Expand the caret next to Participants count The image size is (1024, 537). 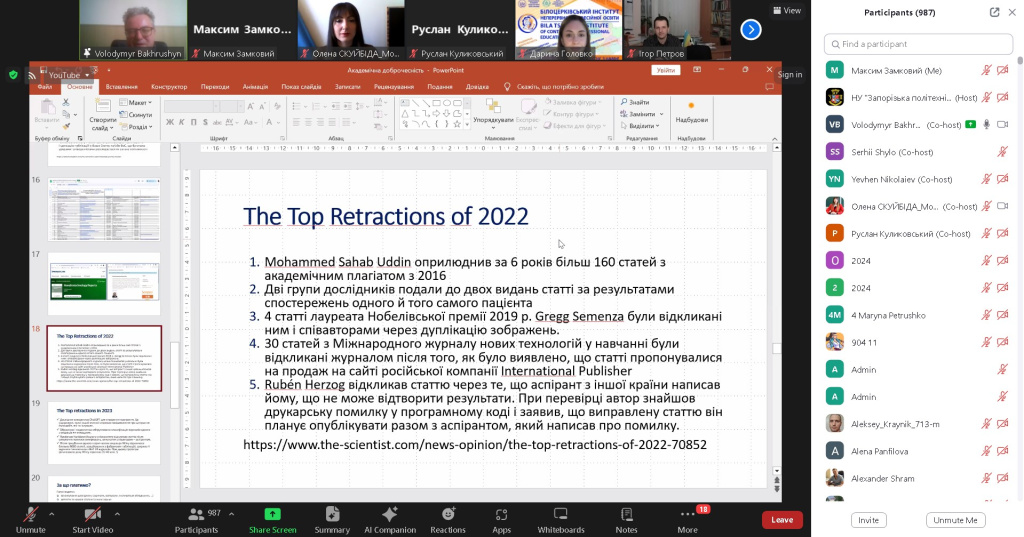pos(231,514)
